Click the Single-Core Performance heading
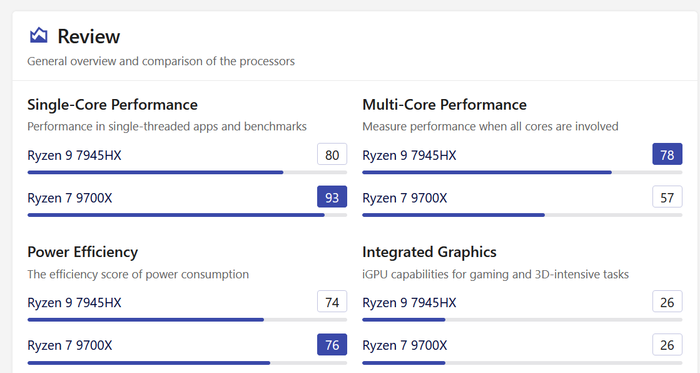Screen dimensions: 700x373 (x=112, y=105)
